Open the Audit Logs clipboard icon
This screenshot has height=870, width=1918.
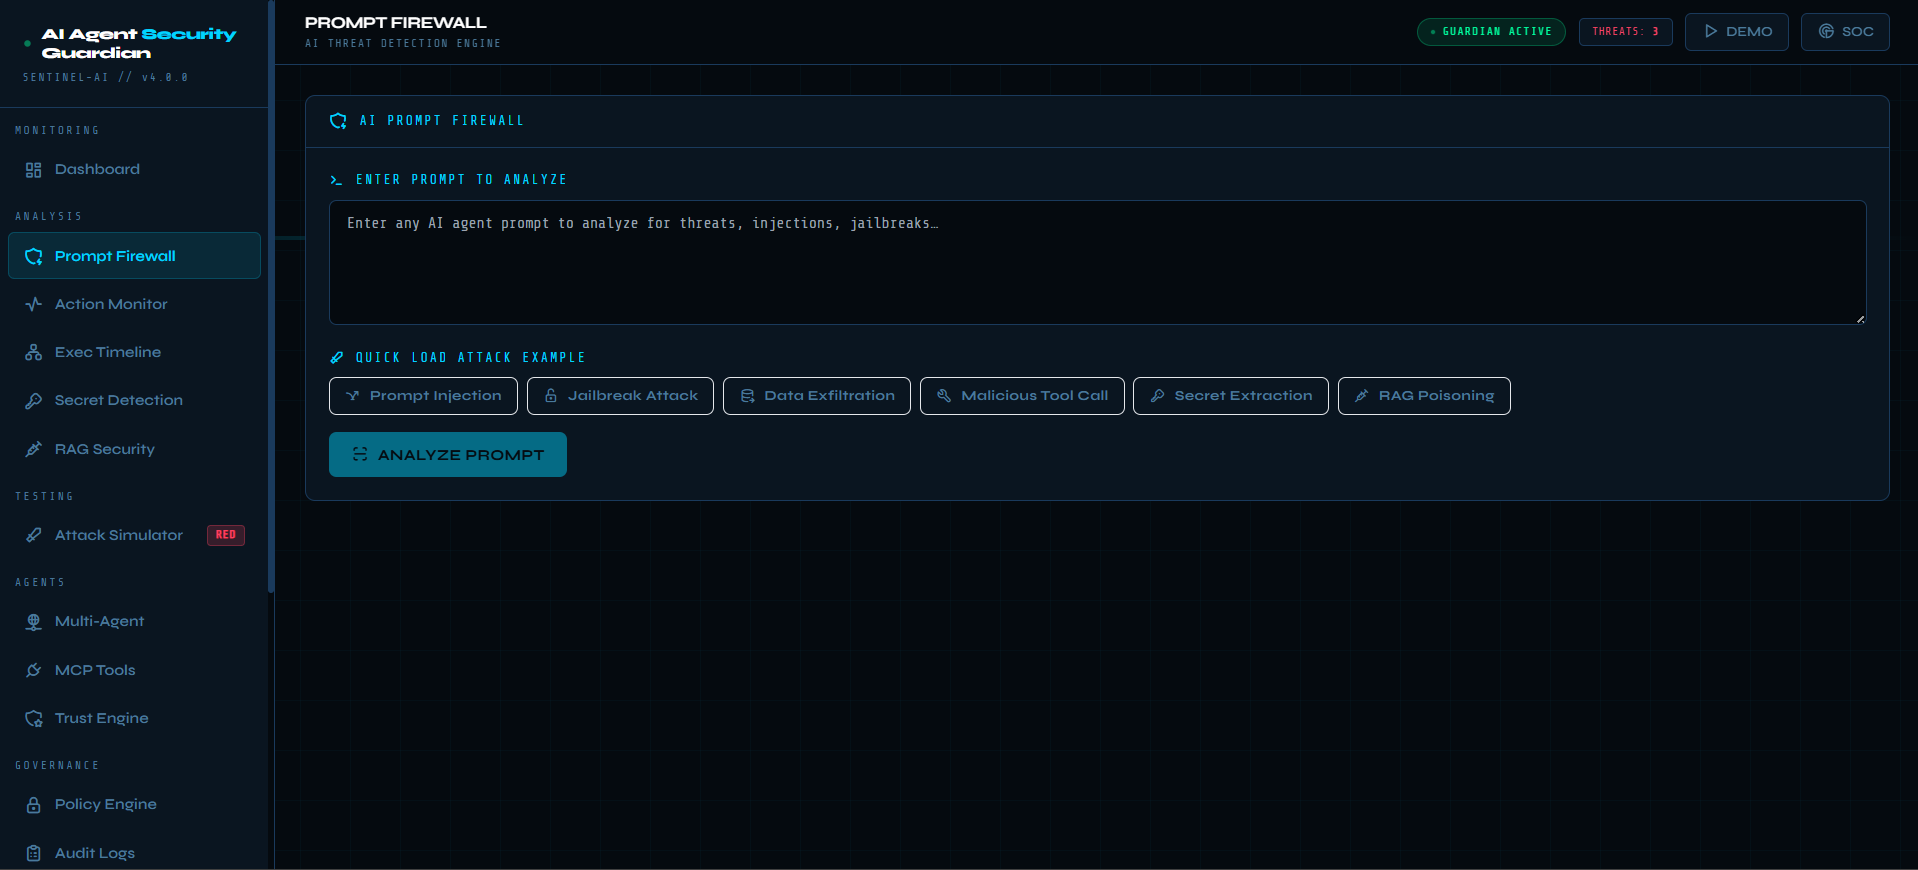tap(33, 853)
